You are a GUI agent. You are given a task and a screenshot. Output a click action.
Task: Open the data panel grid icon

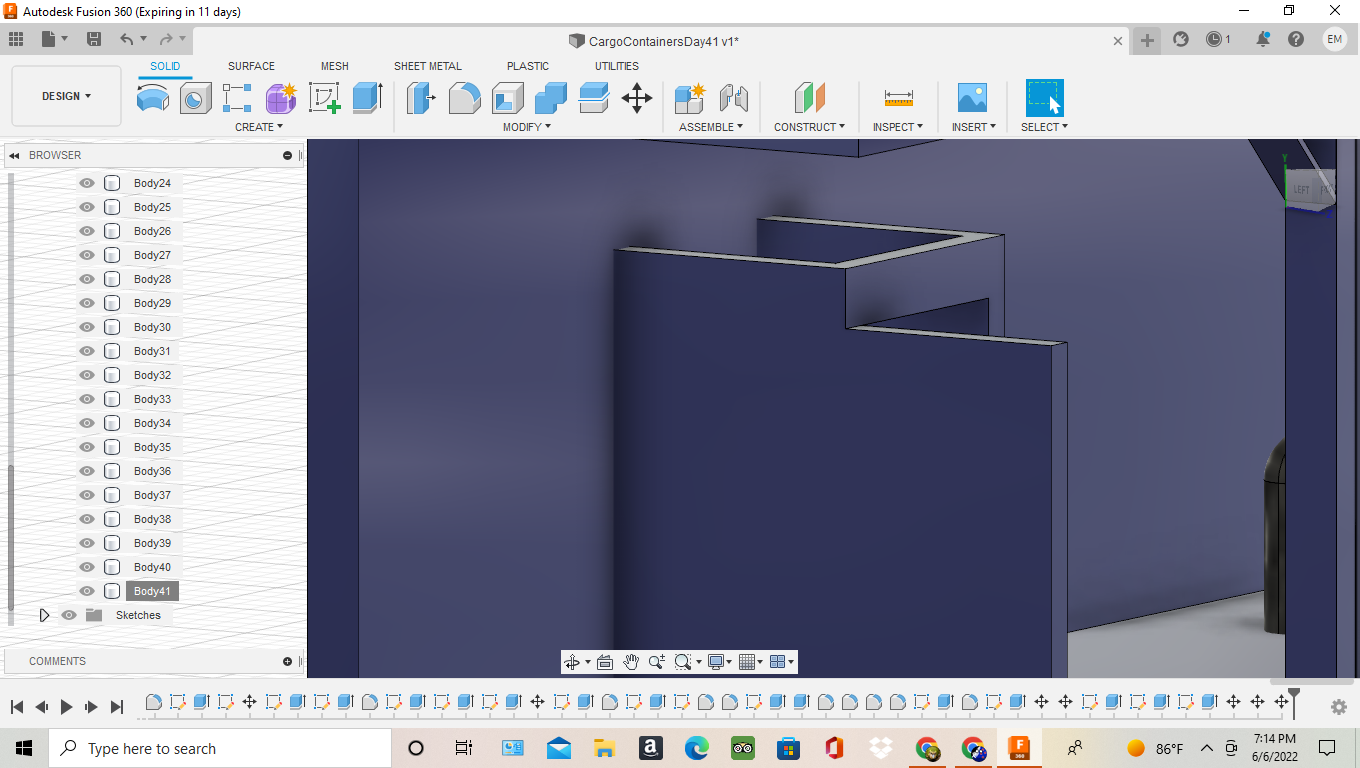(x=16, y=40)
